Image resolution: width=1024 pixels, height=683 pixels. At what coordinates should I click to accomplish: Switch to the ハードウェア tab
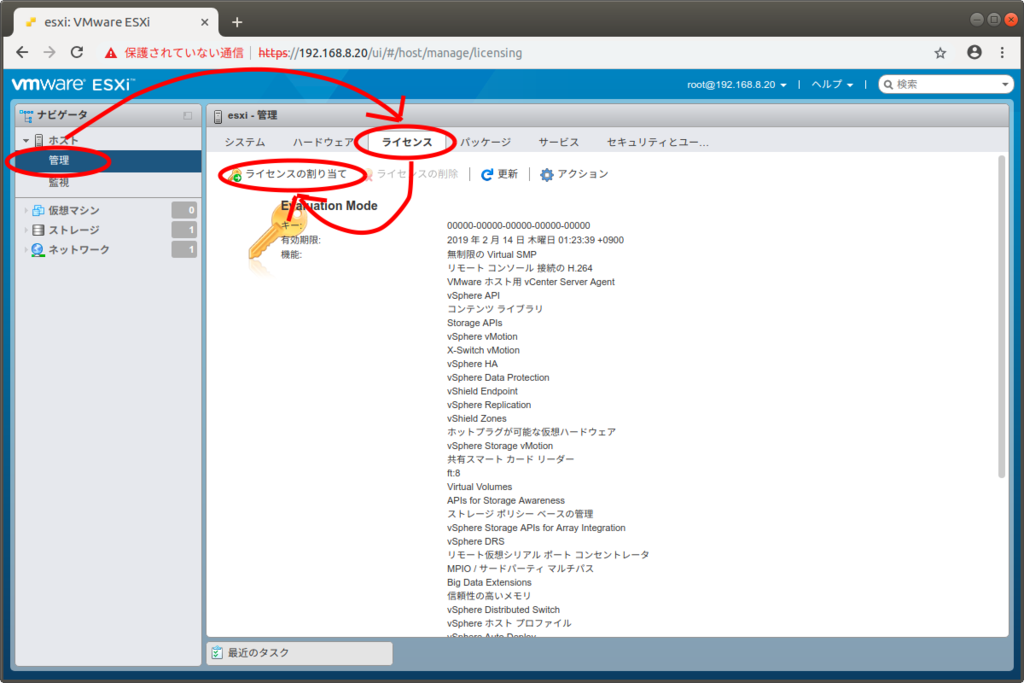(323, 142)
